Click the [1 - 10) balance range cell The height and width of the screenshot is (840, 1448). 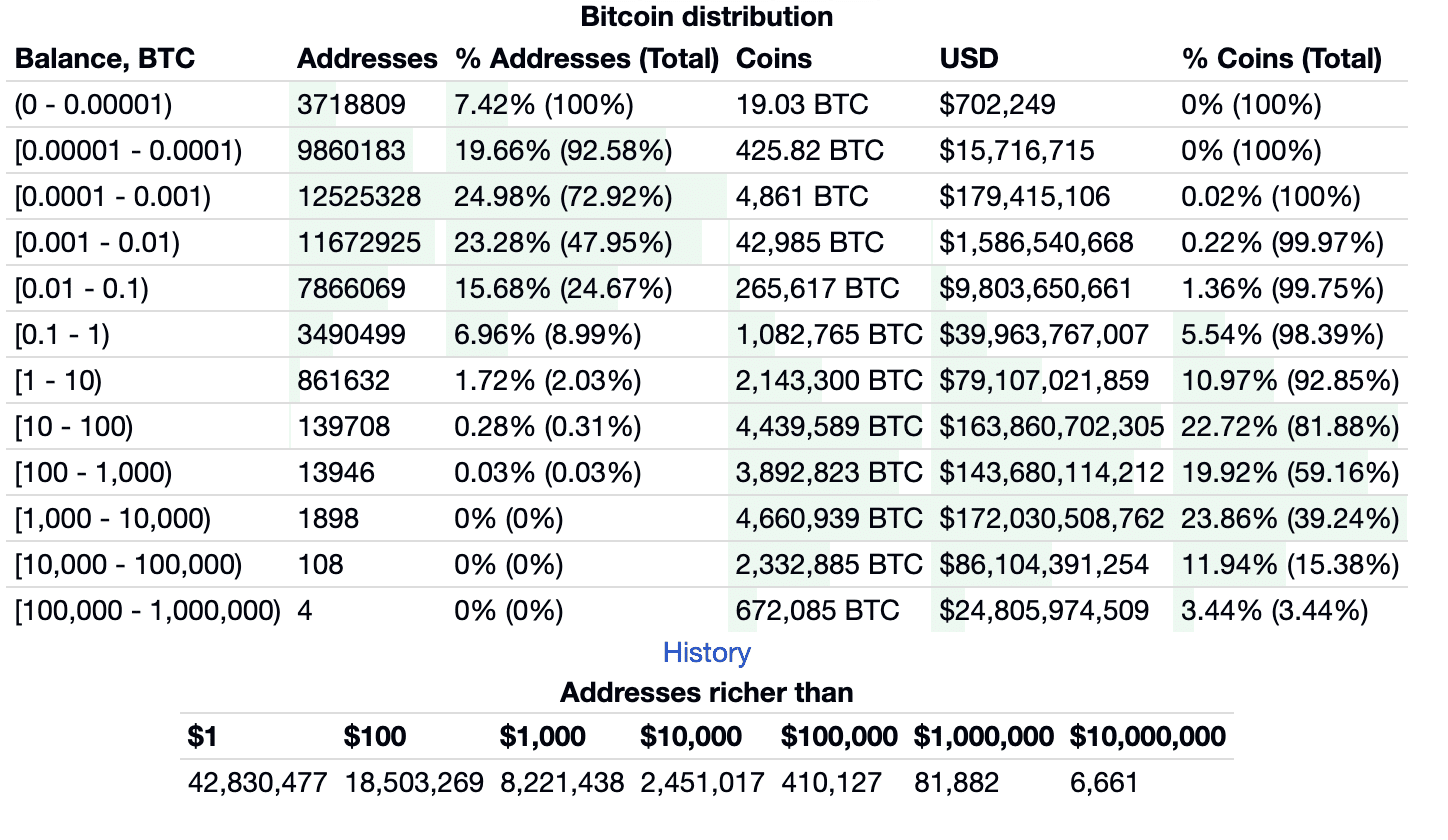58,381
